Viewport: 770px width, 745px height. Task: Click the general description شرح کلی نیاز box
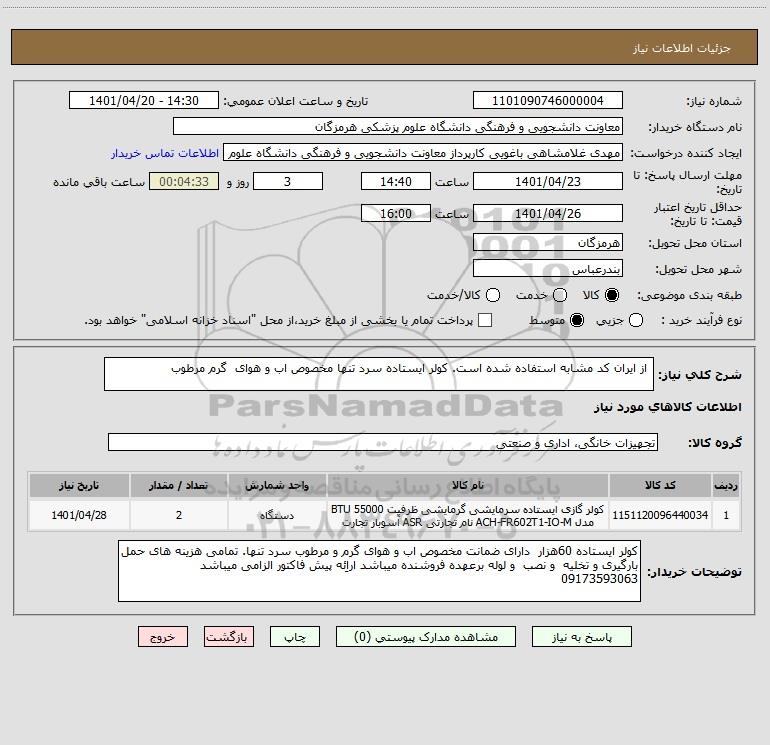(x=379, y=374)
